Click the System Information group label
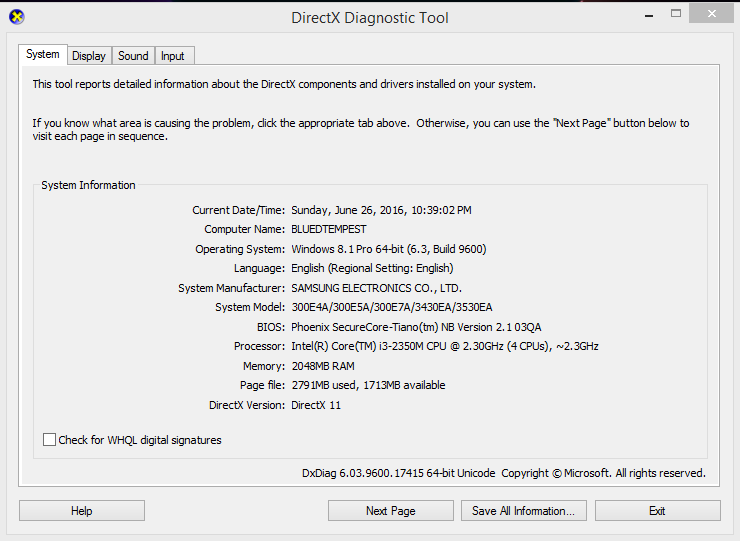 88,185
